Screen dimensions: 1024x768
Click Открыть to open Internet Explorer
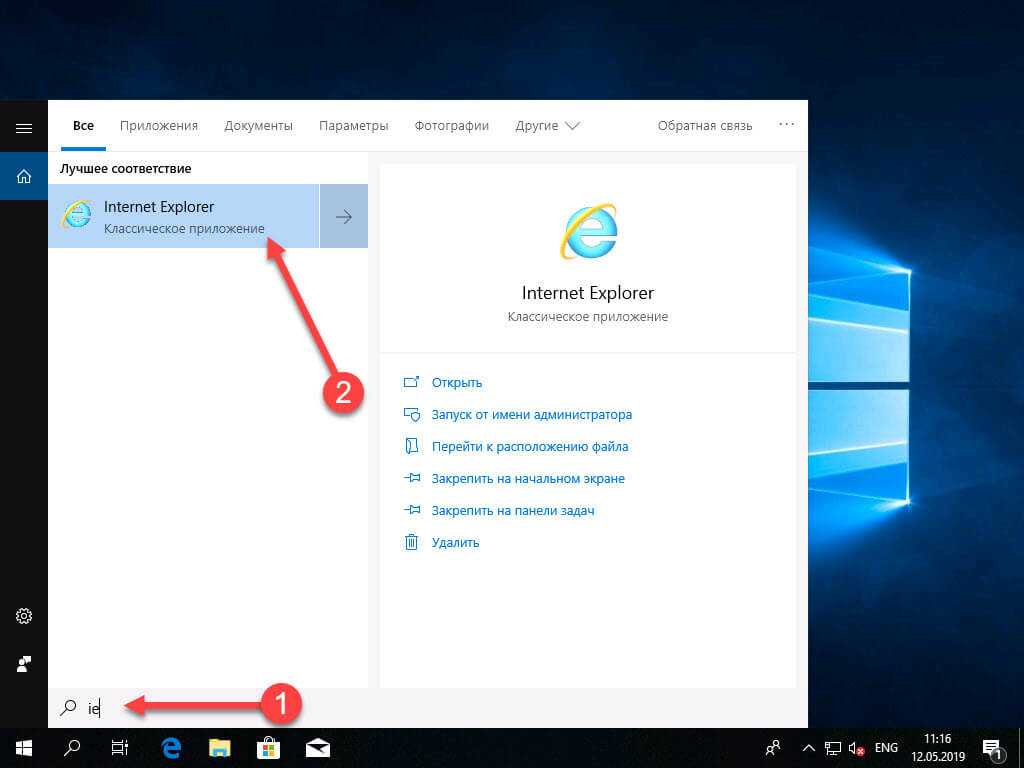[x=457, y=382]
